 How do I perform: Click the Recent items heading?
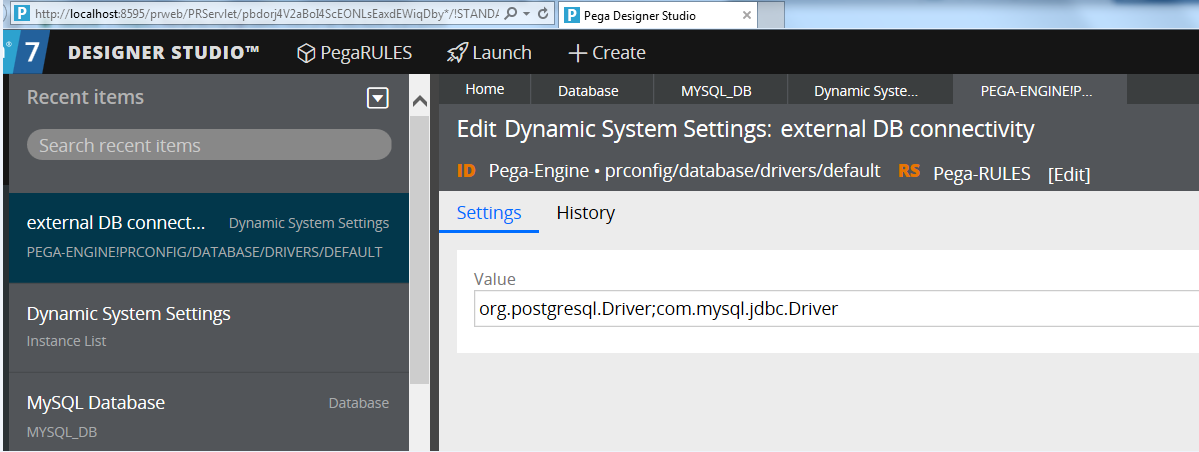coord(85,97)
